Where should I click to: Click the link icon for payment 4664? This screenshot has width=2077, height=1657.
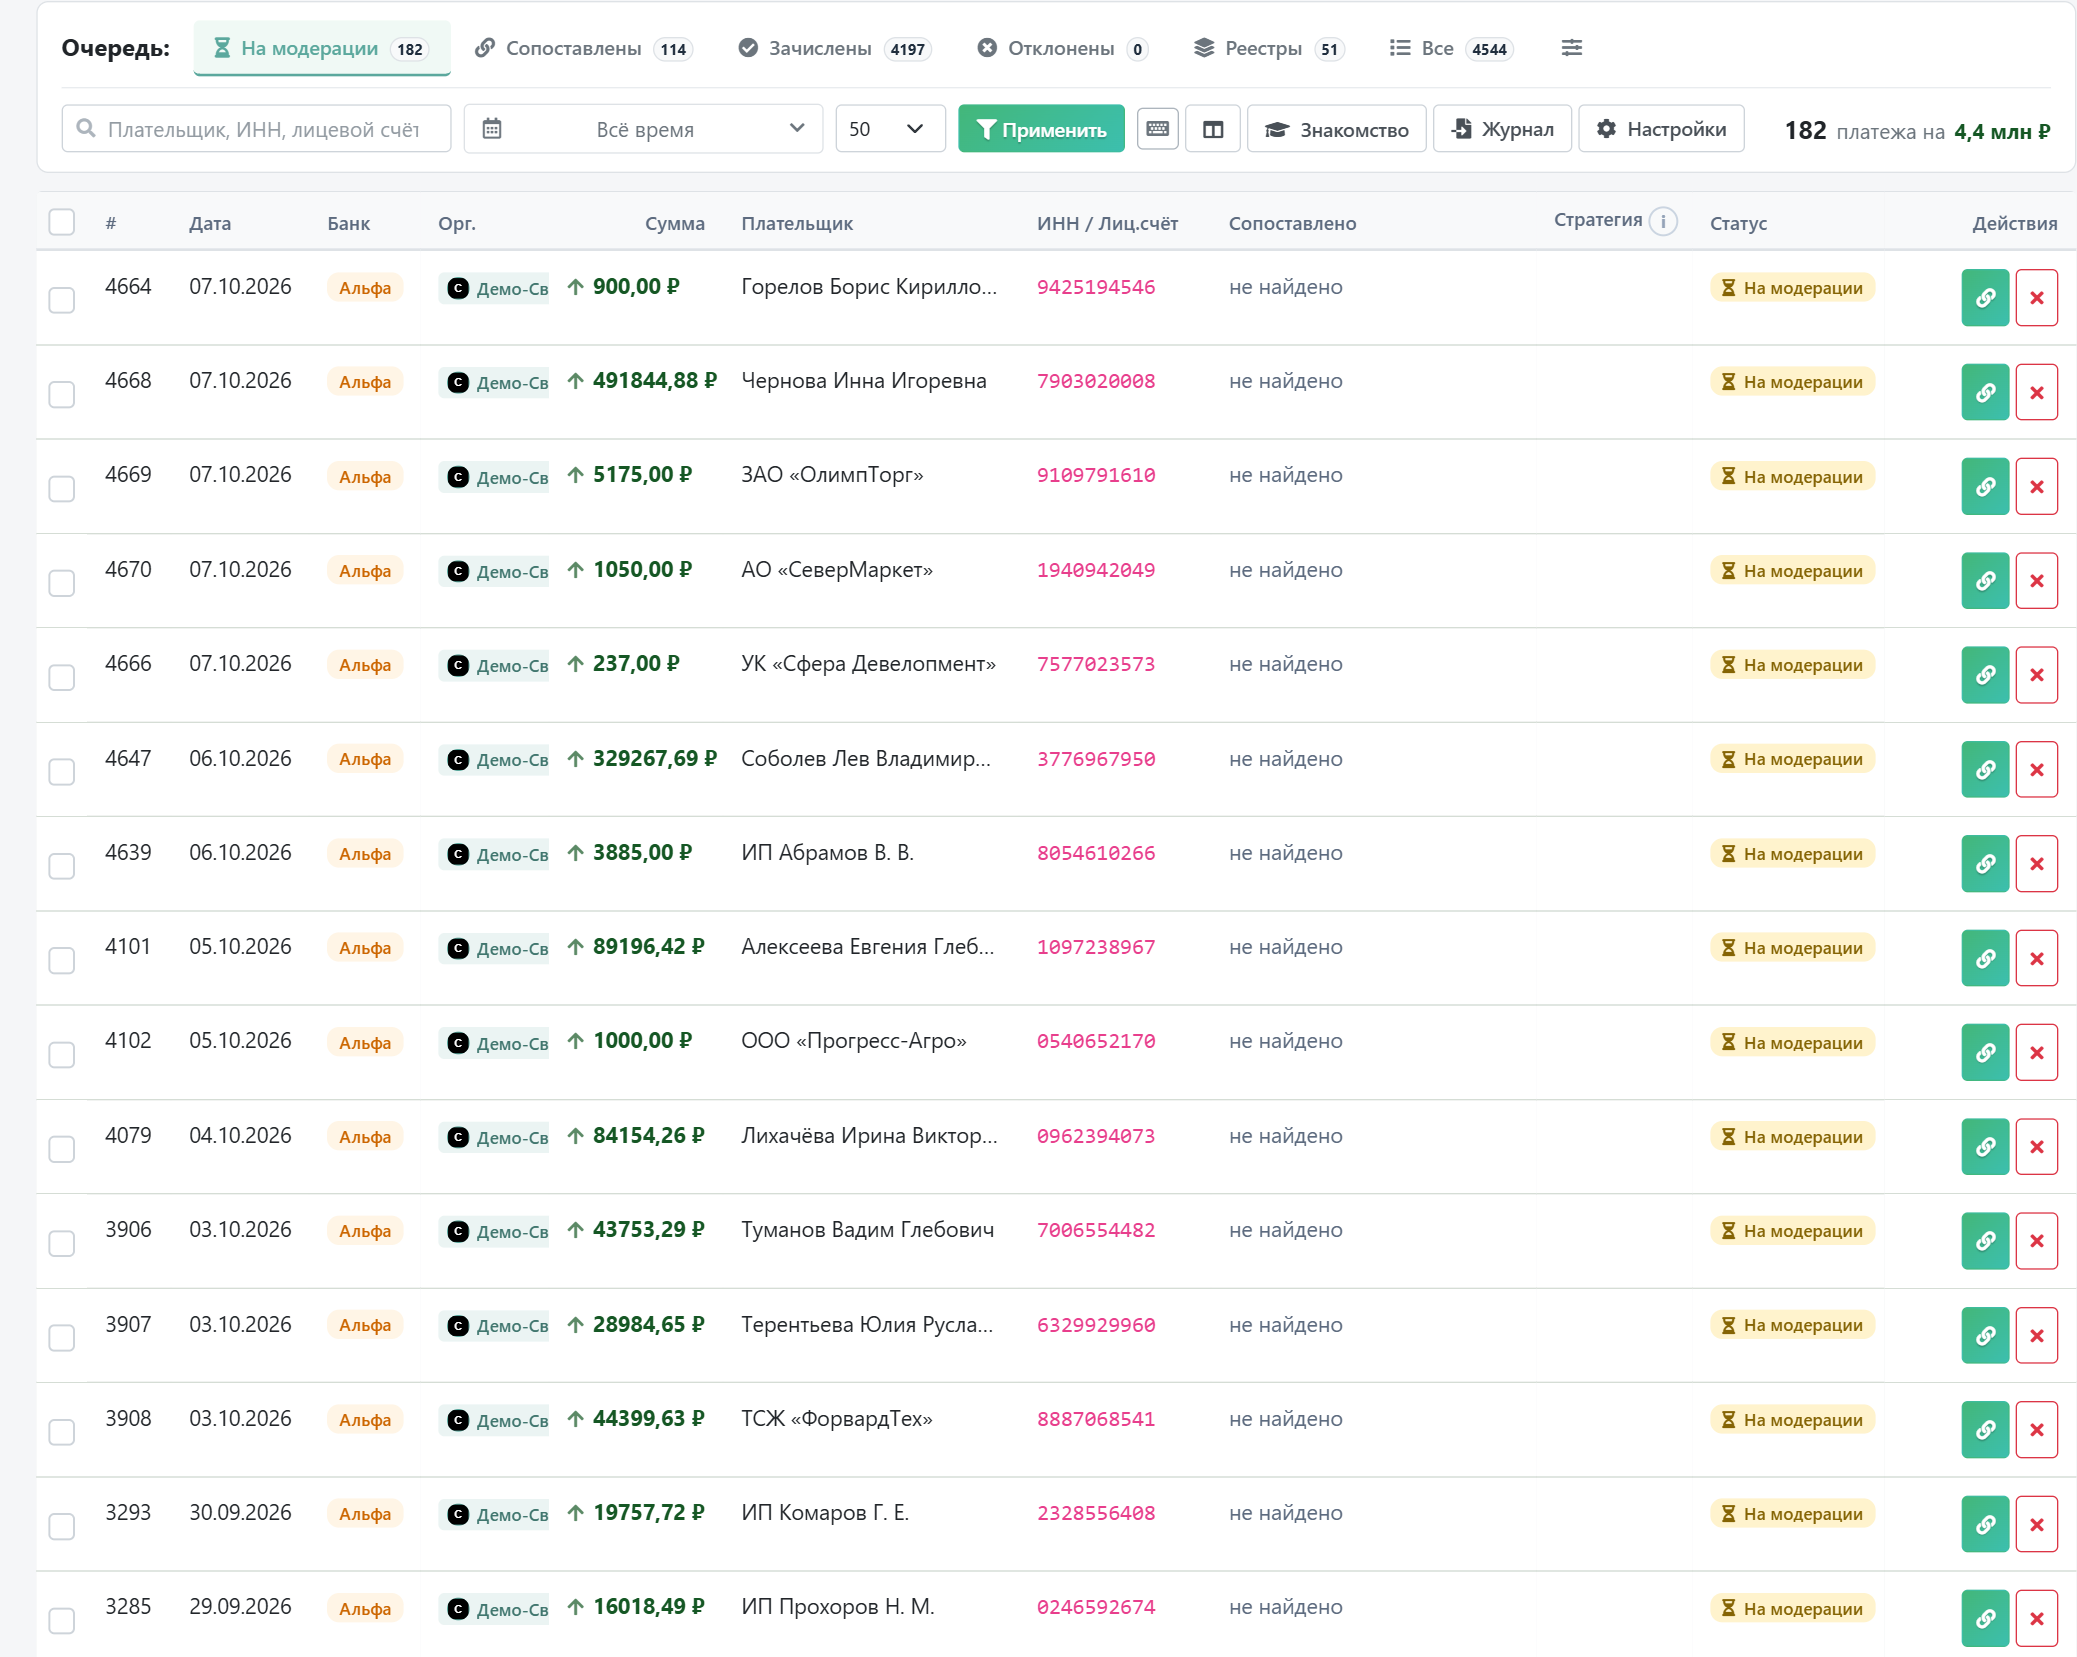tap(1985, 298)
